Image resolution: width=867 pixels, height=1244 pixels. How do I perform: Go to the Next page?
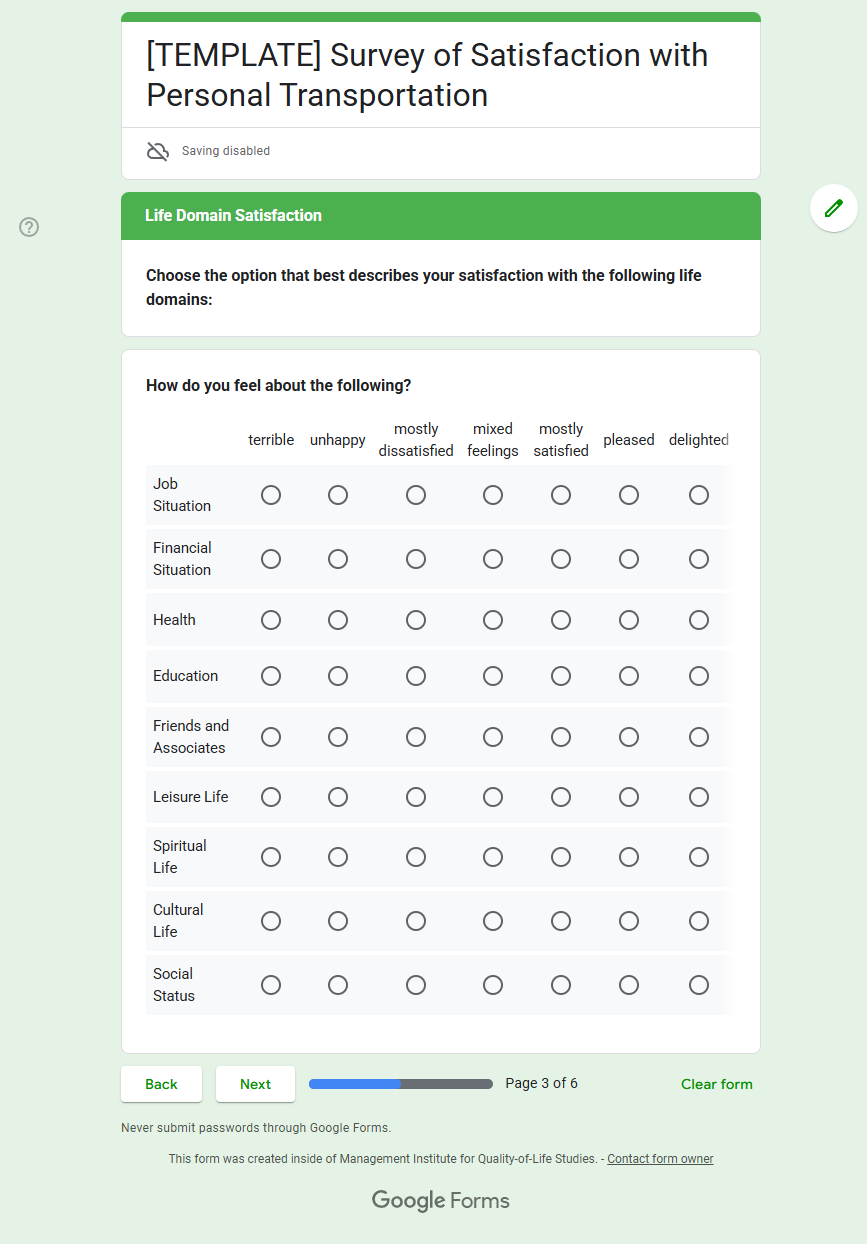pos(255,1084)
